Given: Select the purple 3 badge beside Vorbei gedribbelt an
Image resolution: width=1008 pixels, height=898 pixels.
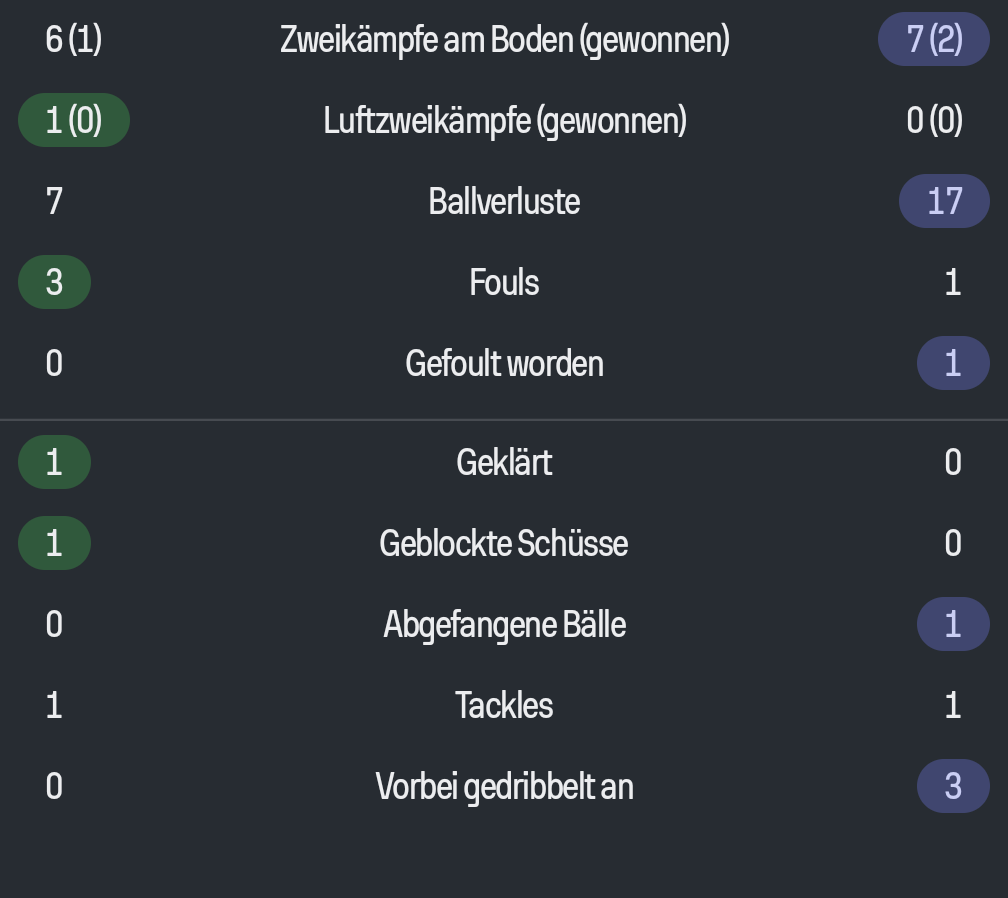Looking at the screenshot, I should point(952,786).
